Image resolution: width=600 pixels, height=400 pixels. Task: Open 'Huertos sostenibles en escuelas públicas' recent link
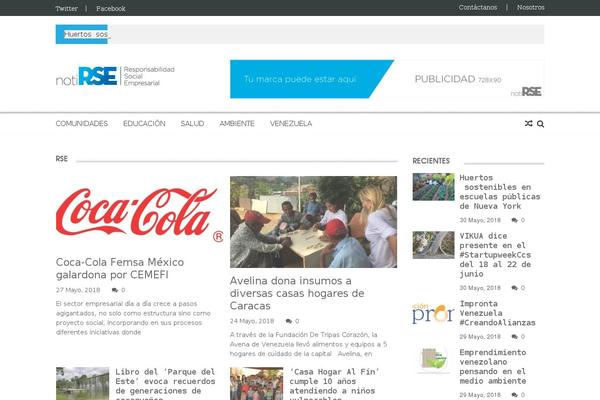click(x=500, y=192)
